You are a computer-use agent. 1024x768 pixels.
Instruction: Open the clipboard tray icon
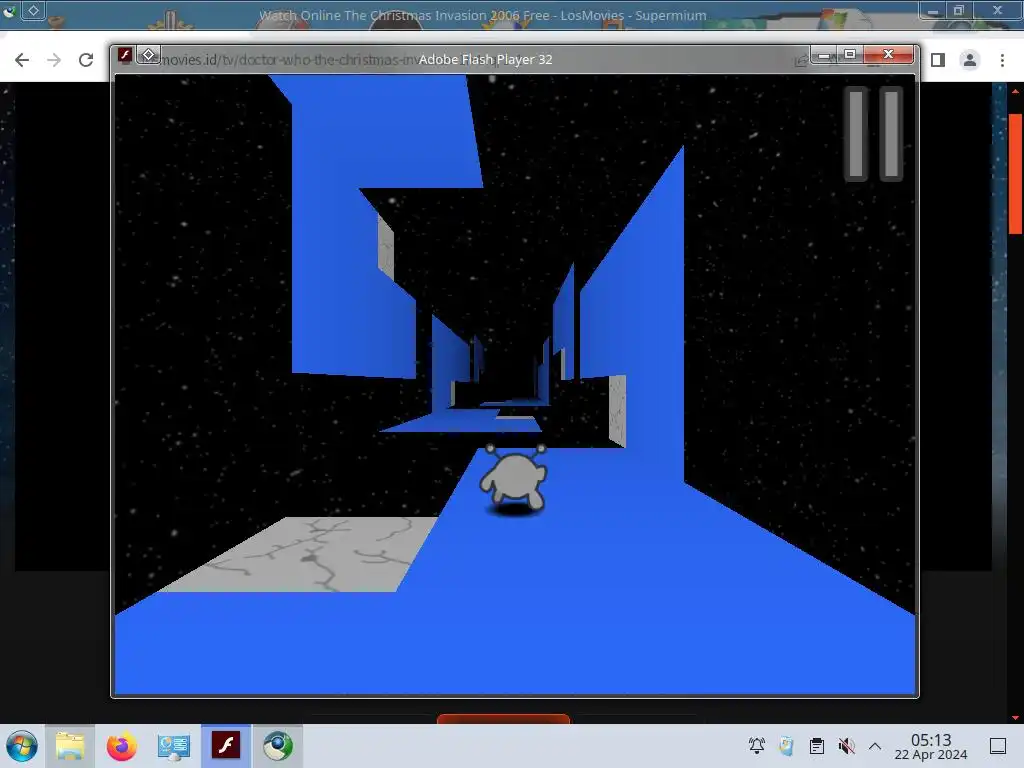click(x=816, y=746)
